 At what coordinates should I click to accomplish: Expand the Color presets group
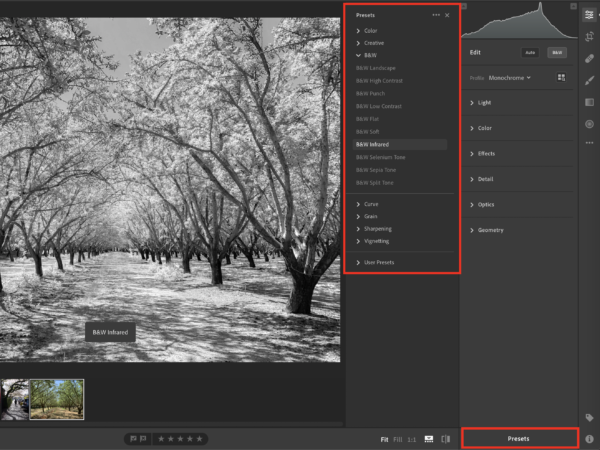click(367, 31)
